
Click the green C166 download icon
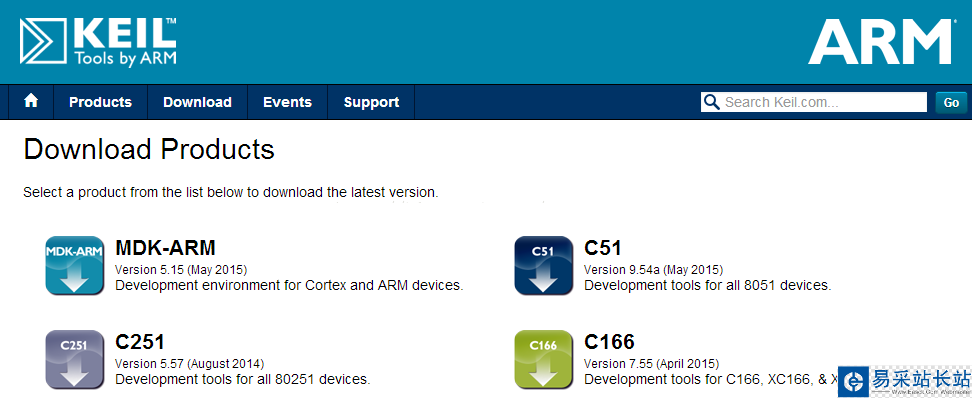pyautogui.click(x=544, y=360)
